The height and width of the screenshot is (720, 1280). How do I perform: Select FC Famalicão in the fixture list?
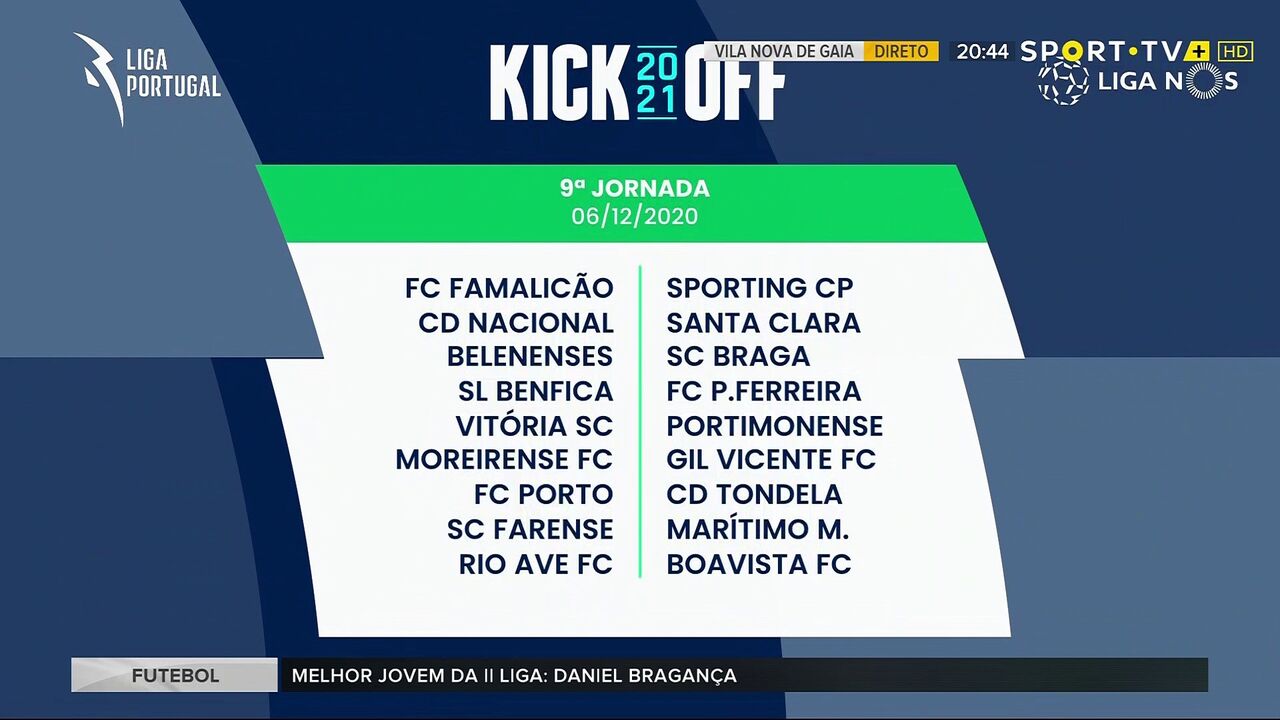point(509,288)
